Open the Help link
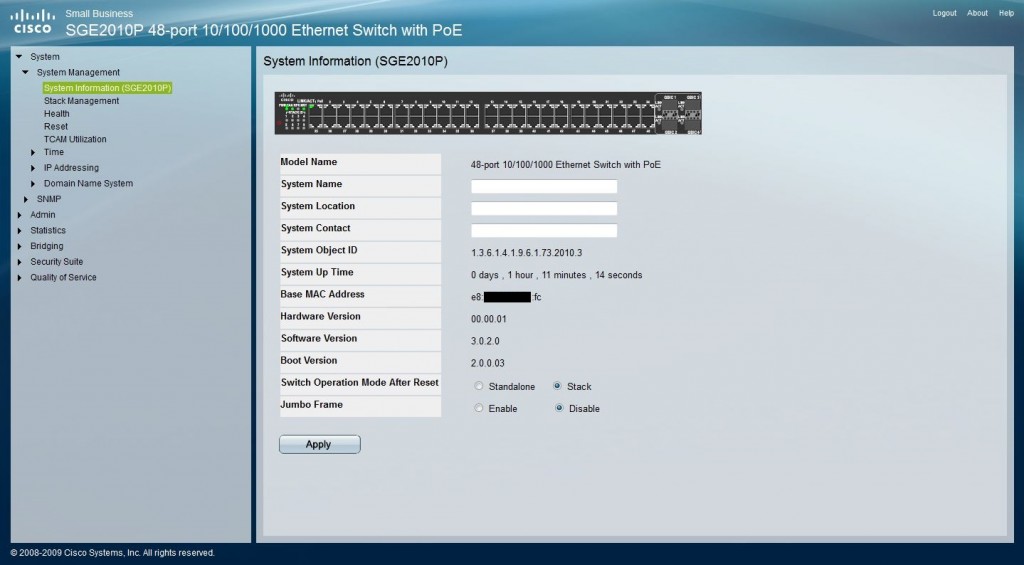The height and width of the screenshot is (565, 1024). 1006,13
